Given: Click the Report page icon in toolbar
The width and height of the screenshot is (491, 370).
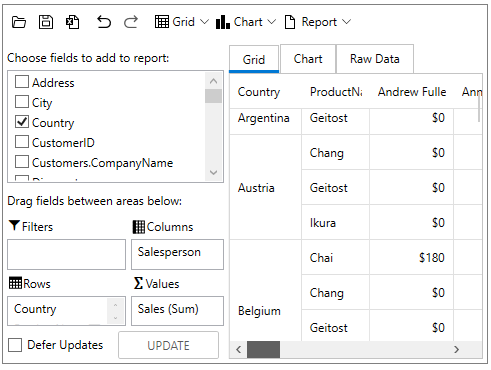Looking at the screenshot, I should click(x=290, y=22).
